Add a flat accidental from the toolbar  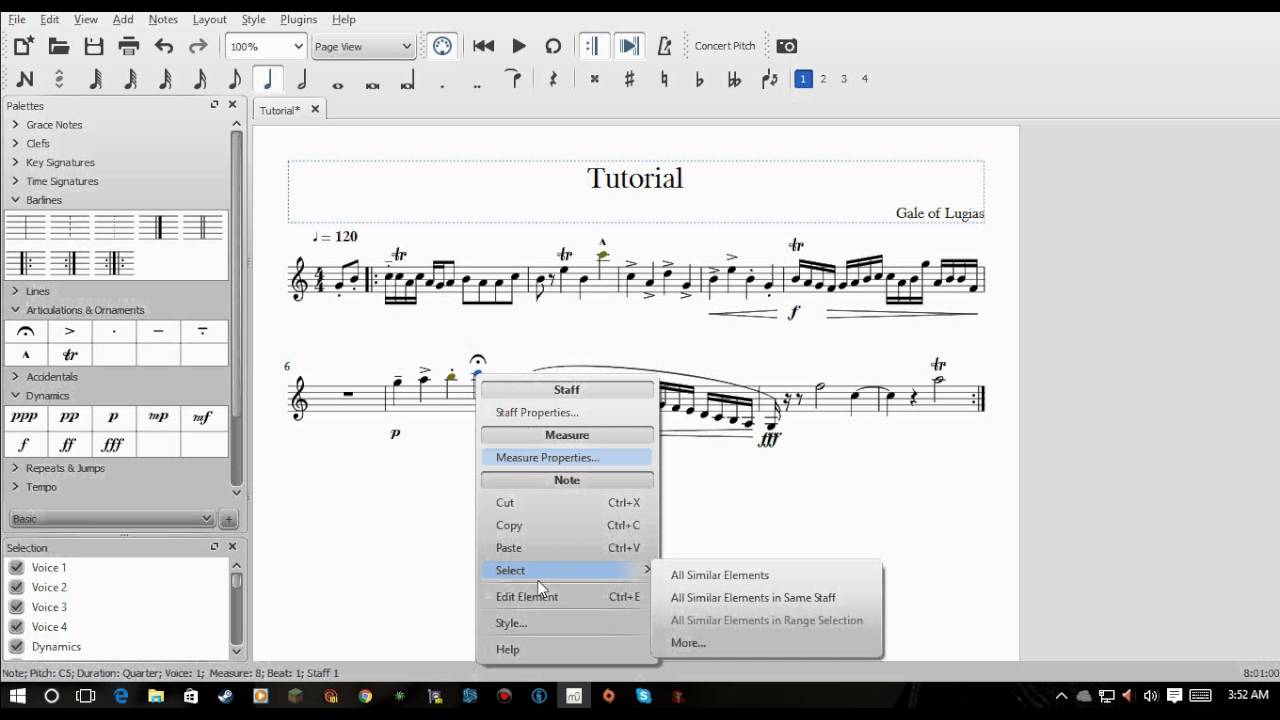699,79
